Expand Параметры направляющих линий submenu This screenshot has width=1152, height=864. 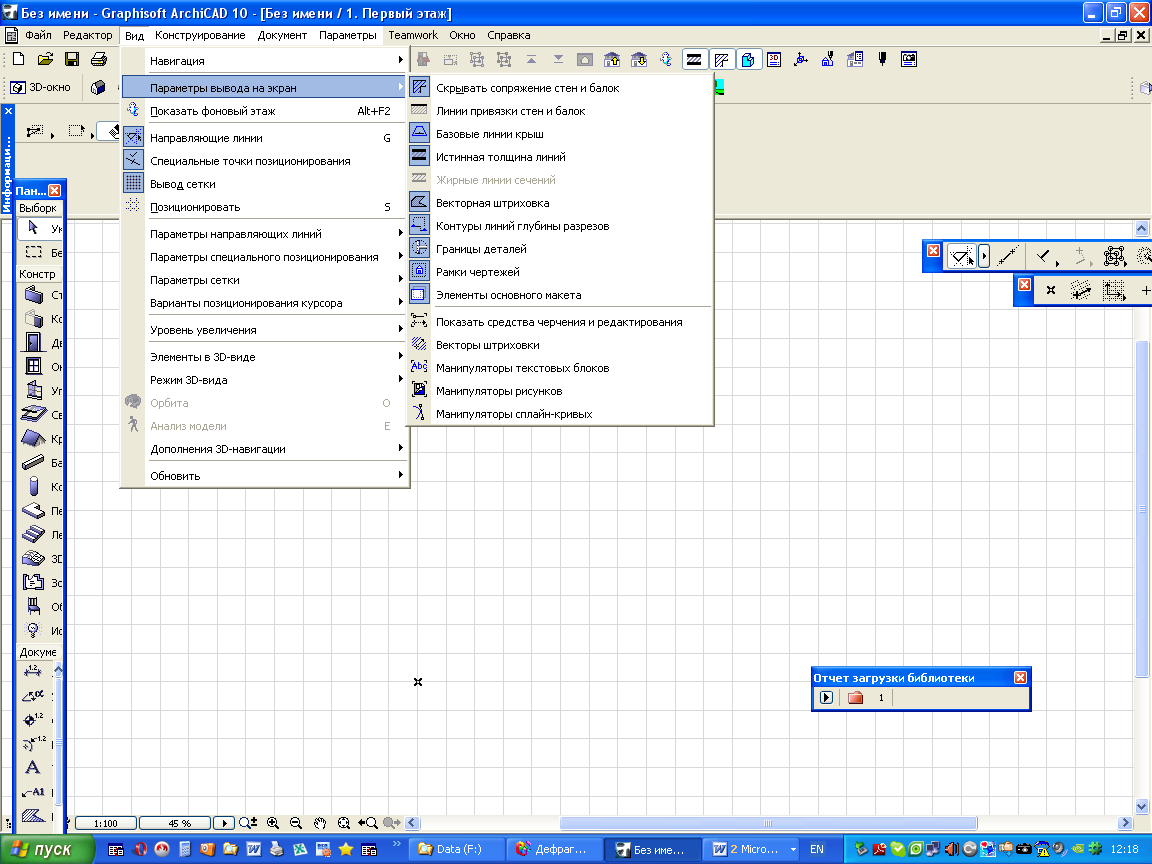click(265, 234)
